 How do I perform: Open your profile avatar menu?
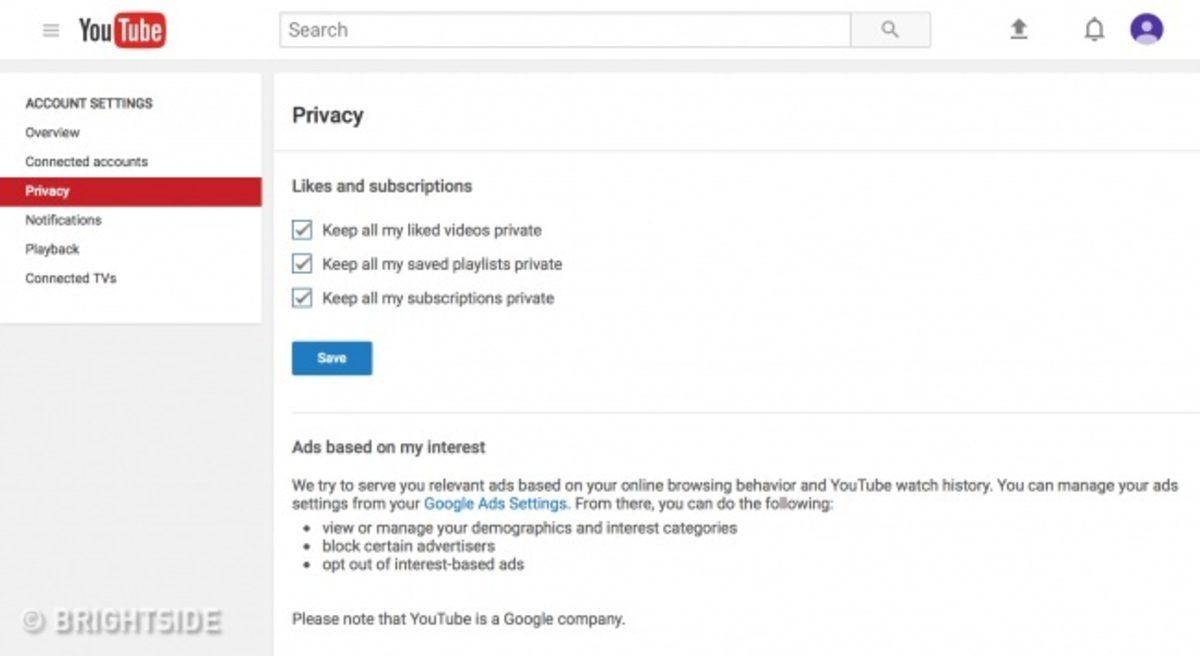point(1147,29)
